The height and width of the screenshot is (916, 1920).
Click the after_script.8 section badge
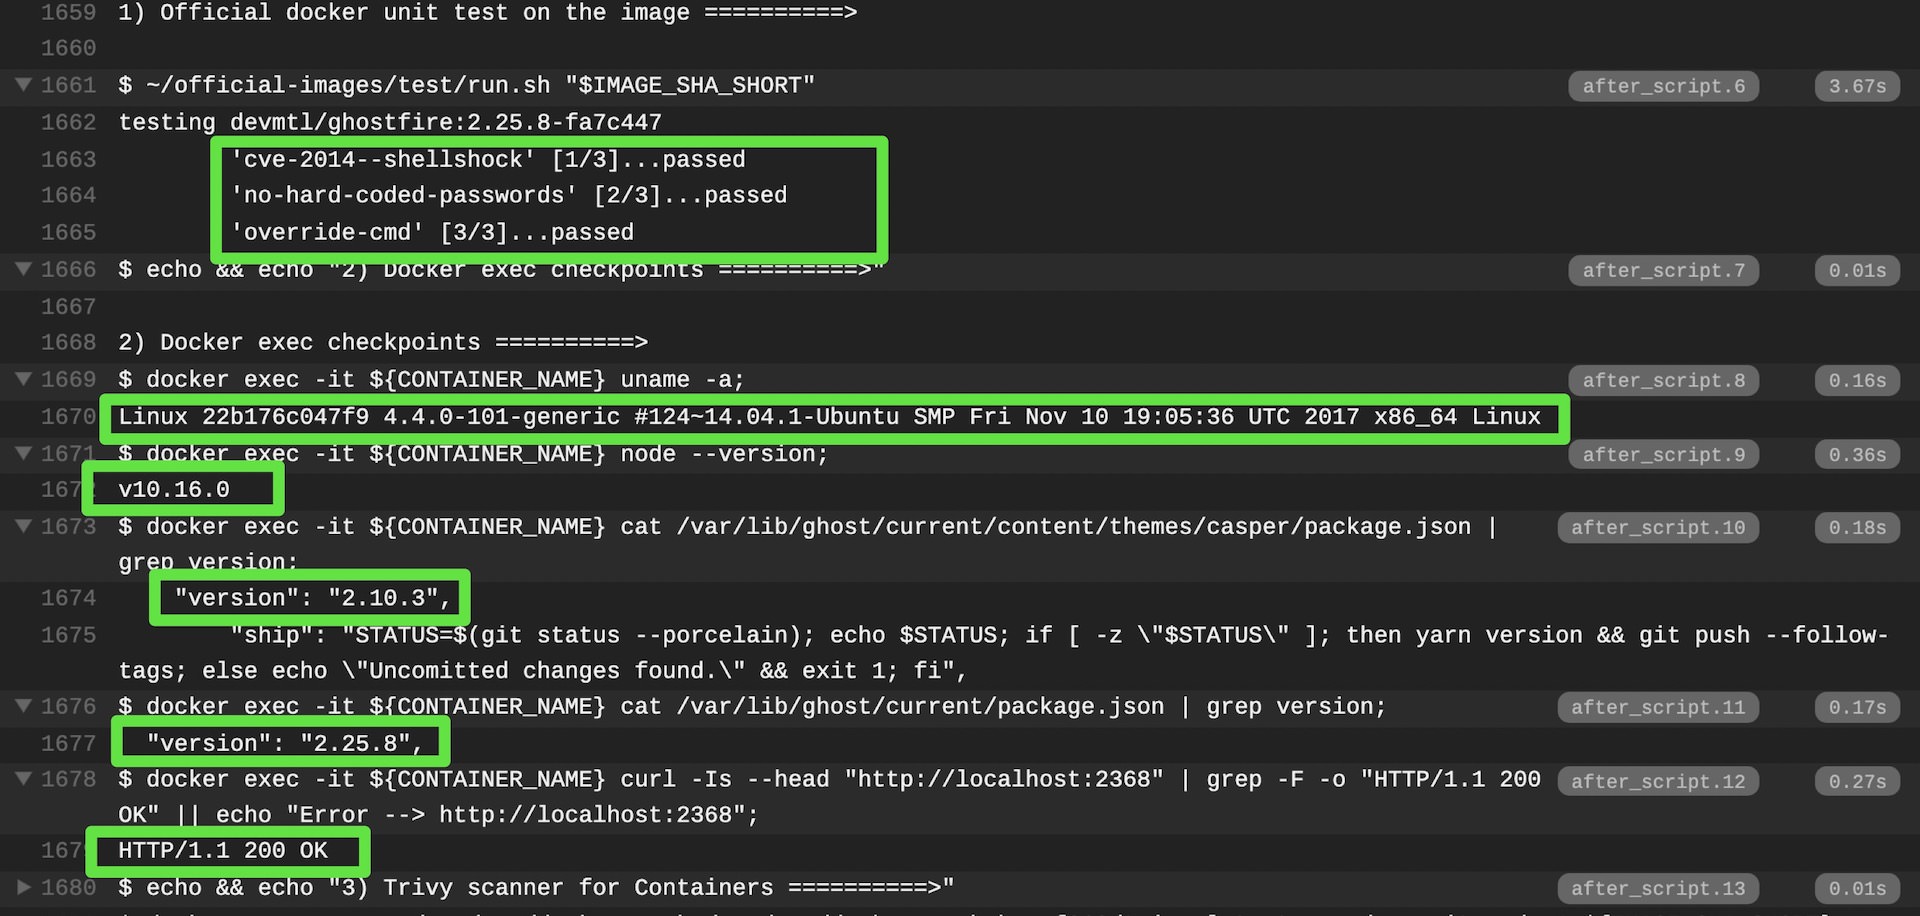tap(1663, 380)
